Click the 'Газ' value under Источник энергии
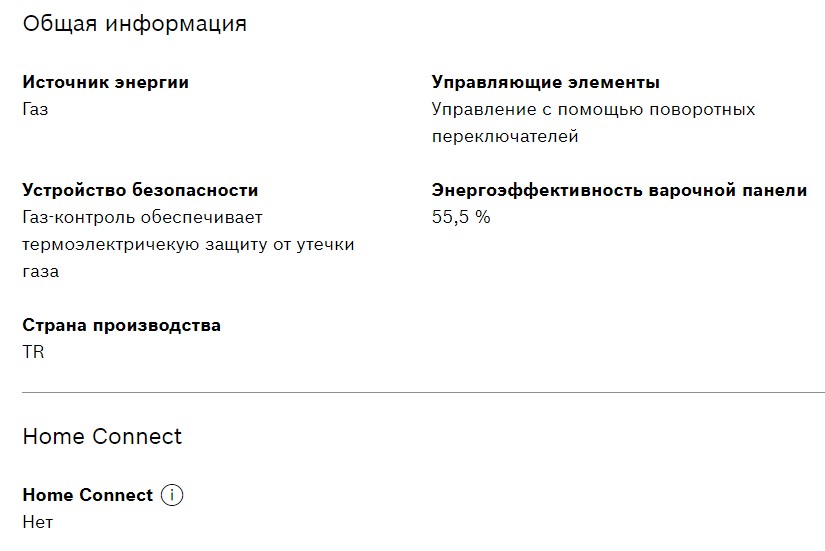The image size is (825, 551). pyautogui.click(x=35, y=109)
